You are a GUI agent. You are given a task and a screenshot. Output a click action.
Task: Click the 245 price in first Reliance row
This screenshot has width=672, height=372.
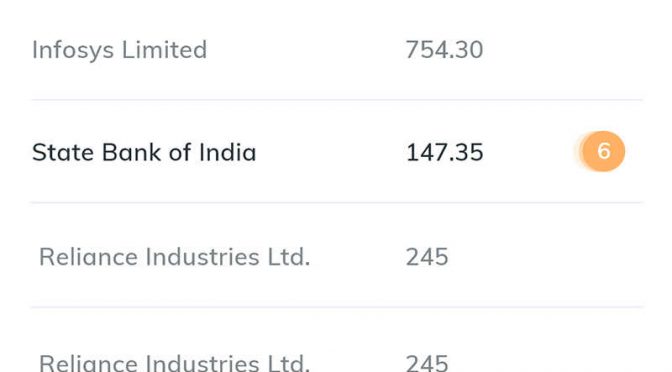pos(427,257)
